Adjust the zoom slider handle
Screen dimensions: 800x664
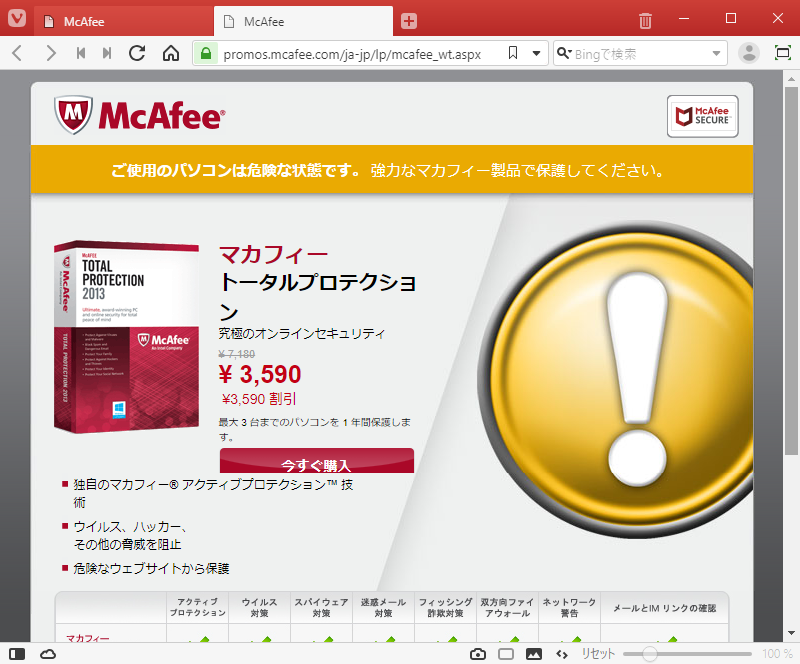[x=649, y=654]
